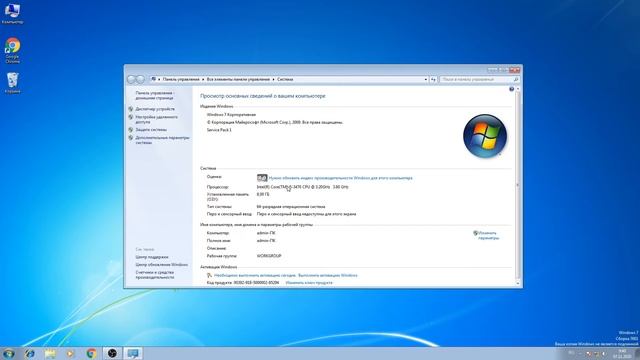The width and height of the screenshot is (640, 360).
Task: Click the WORKGROUP value text
Action: pyautogui.click(x=269, y=256)
